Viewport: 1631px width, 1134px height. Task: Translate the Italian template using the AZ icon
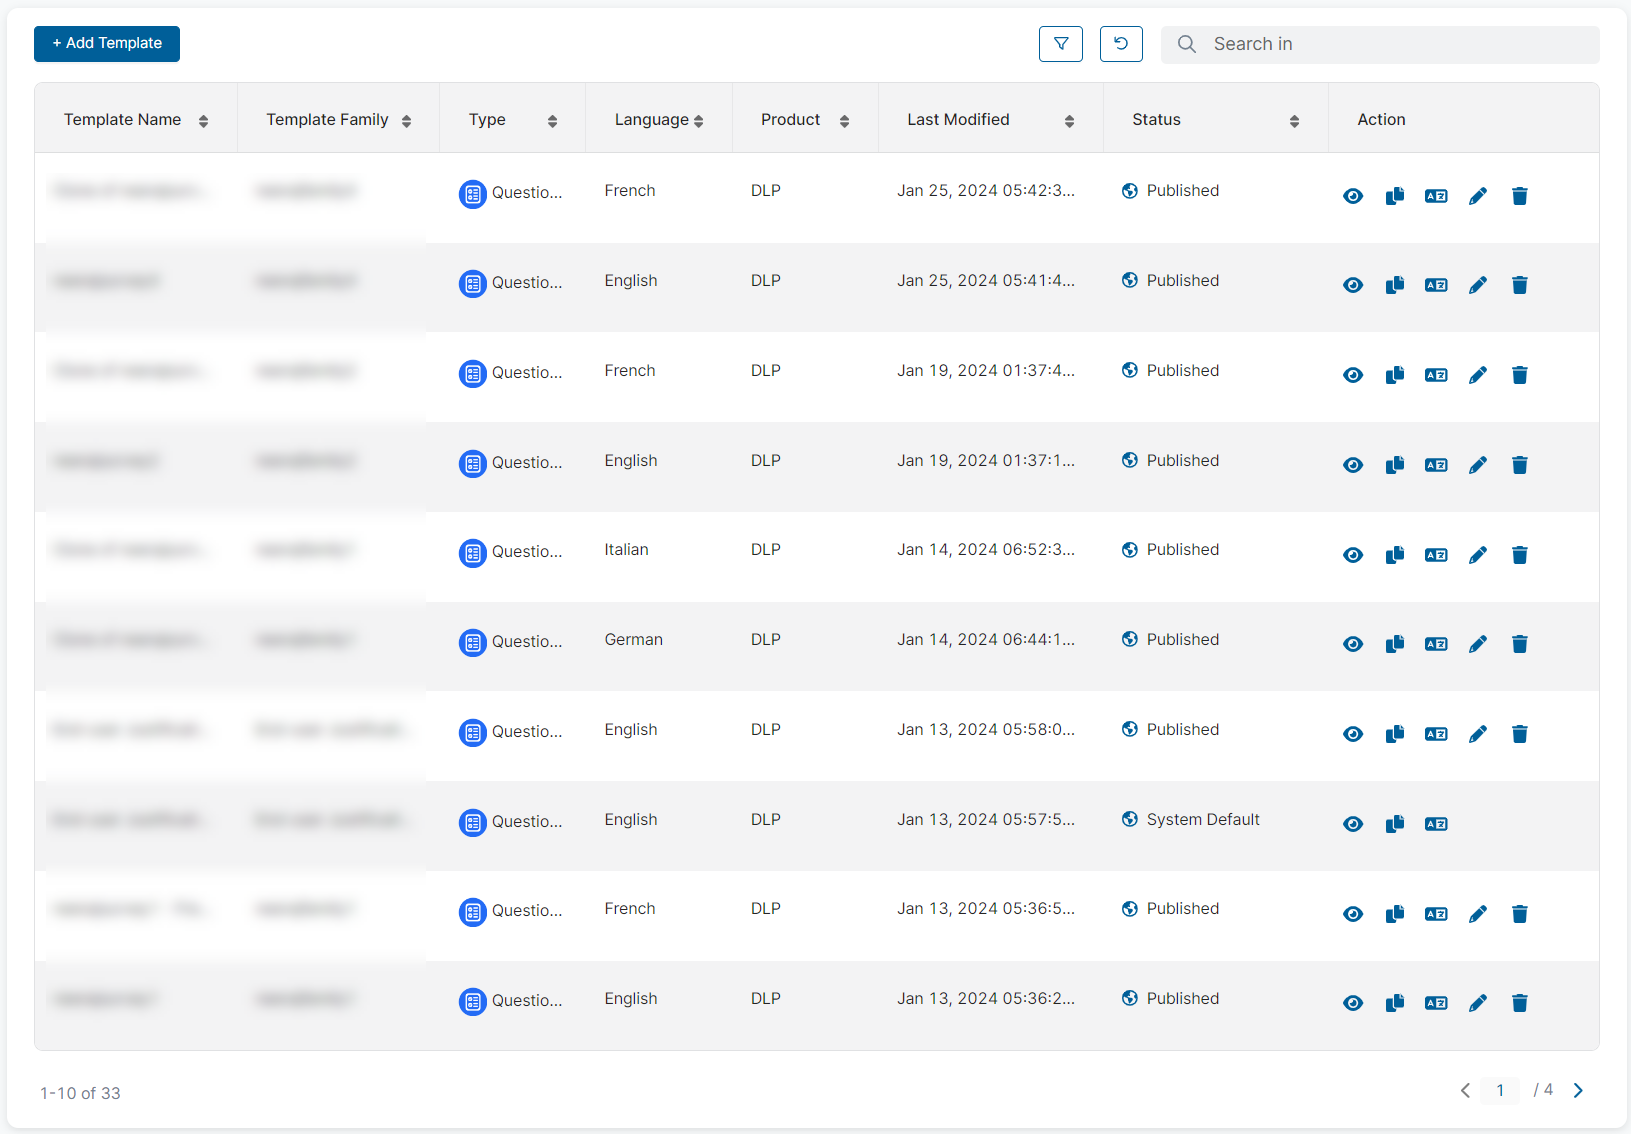tap(1436, 554)
